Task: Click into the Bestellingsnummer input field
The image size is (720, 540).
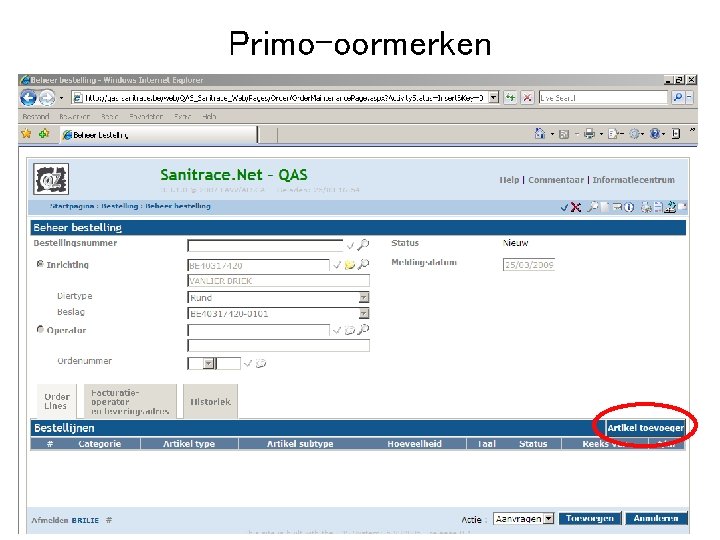Action: (x=265, y=246)
